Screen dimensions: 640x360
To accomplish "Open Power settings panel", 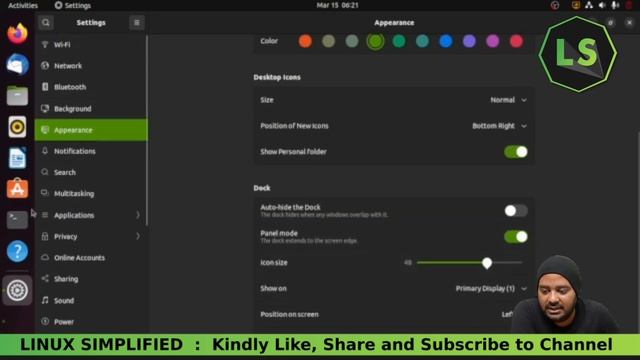I will (91, 321).
